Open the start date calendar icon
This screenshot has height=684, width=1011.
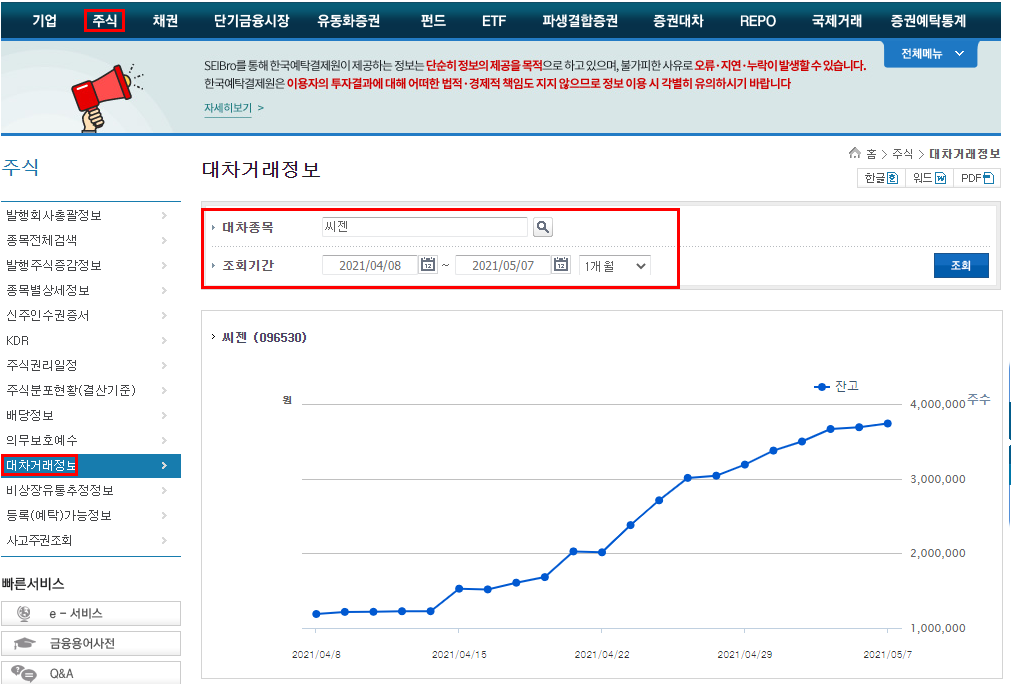427,264
